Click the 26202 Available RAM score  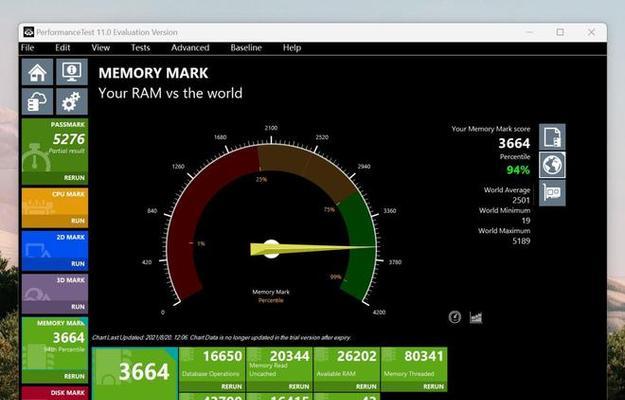click(x=357, y=356)
